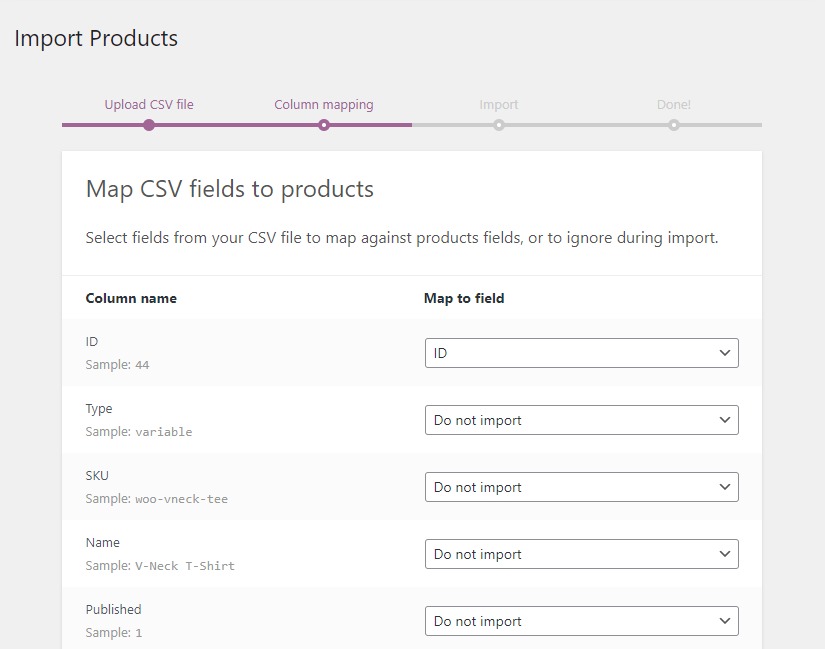Open the ID field mapping dropdown

coord(581,353)
